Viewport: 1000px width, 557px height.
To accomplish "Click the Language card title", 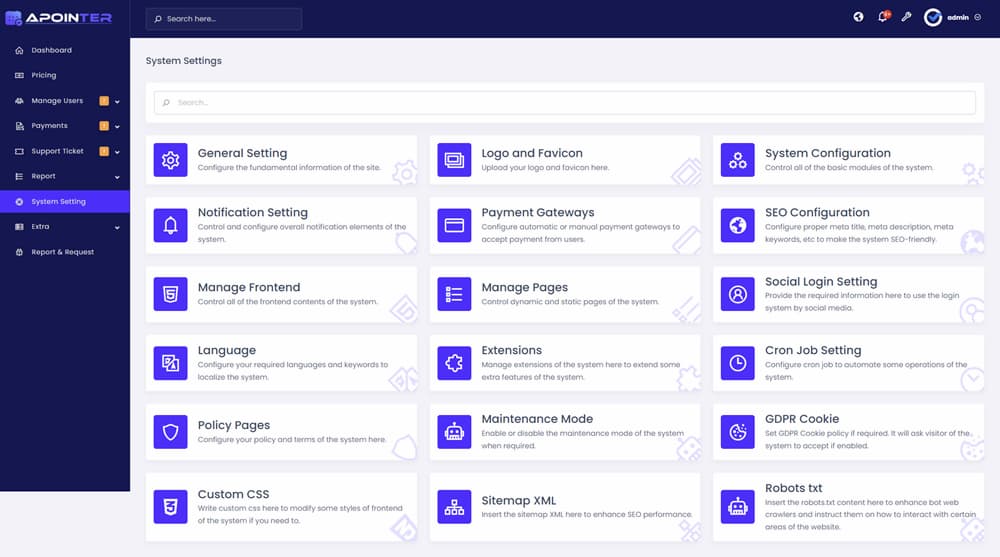I will (226, 350).
